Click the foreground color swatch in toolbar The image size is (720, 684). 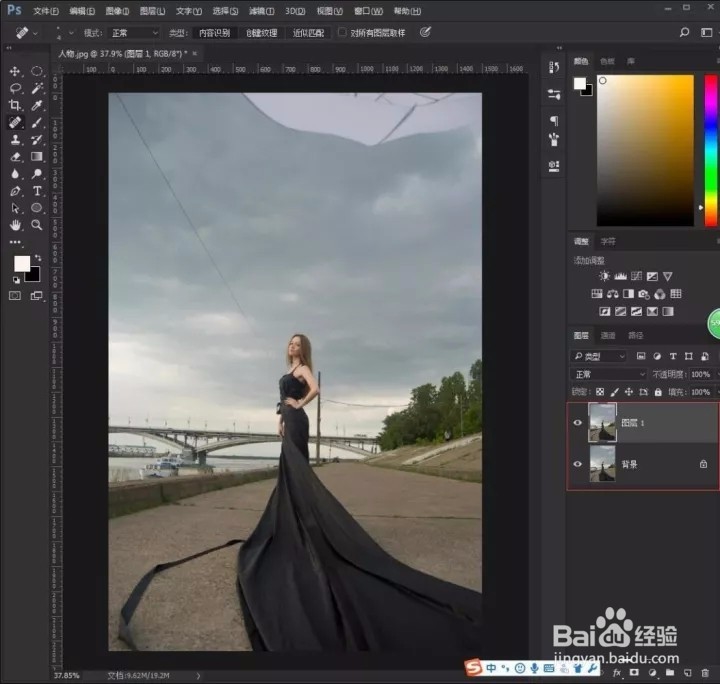click(22, 264)
